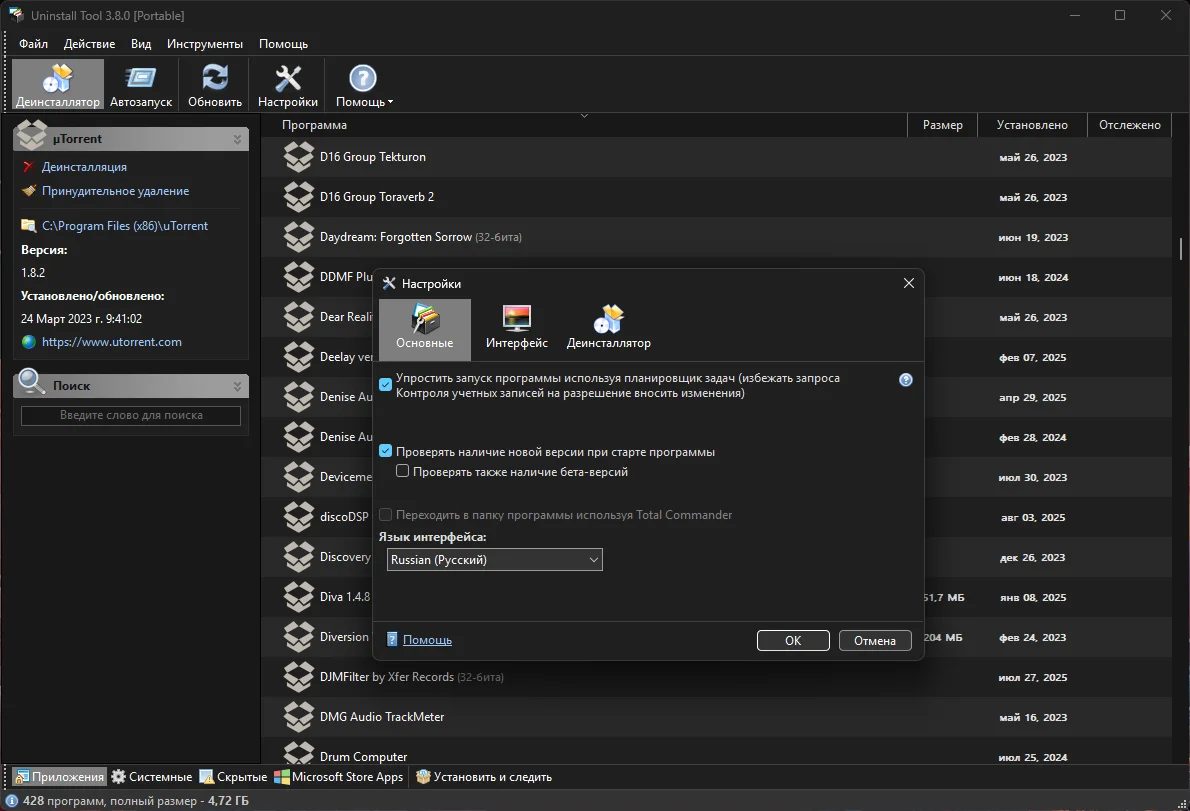Open the utorrent.com website link
Image resolution: width=1190 pixels, height=811 pixels.
click(x=112, y=342)
